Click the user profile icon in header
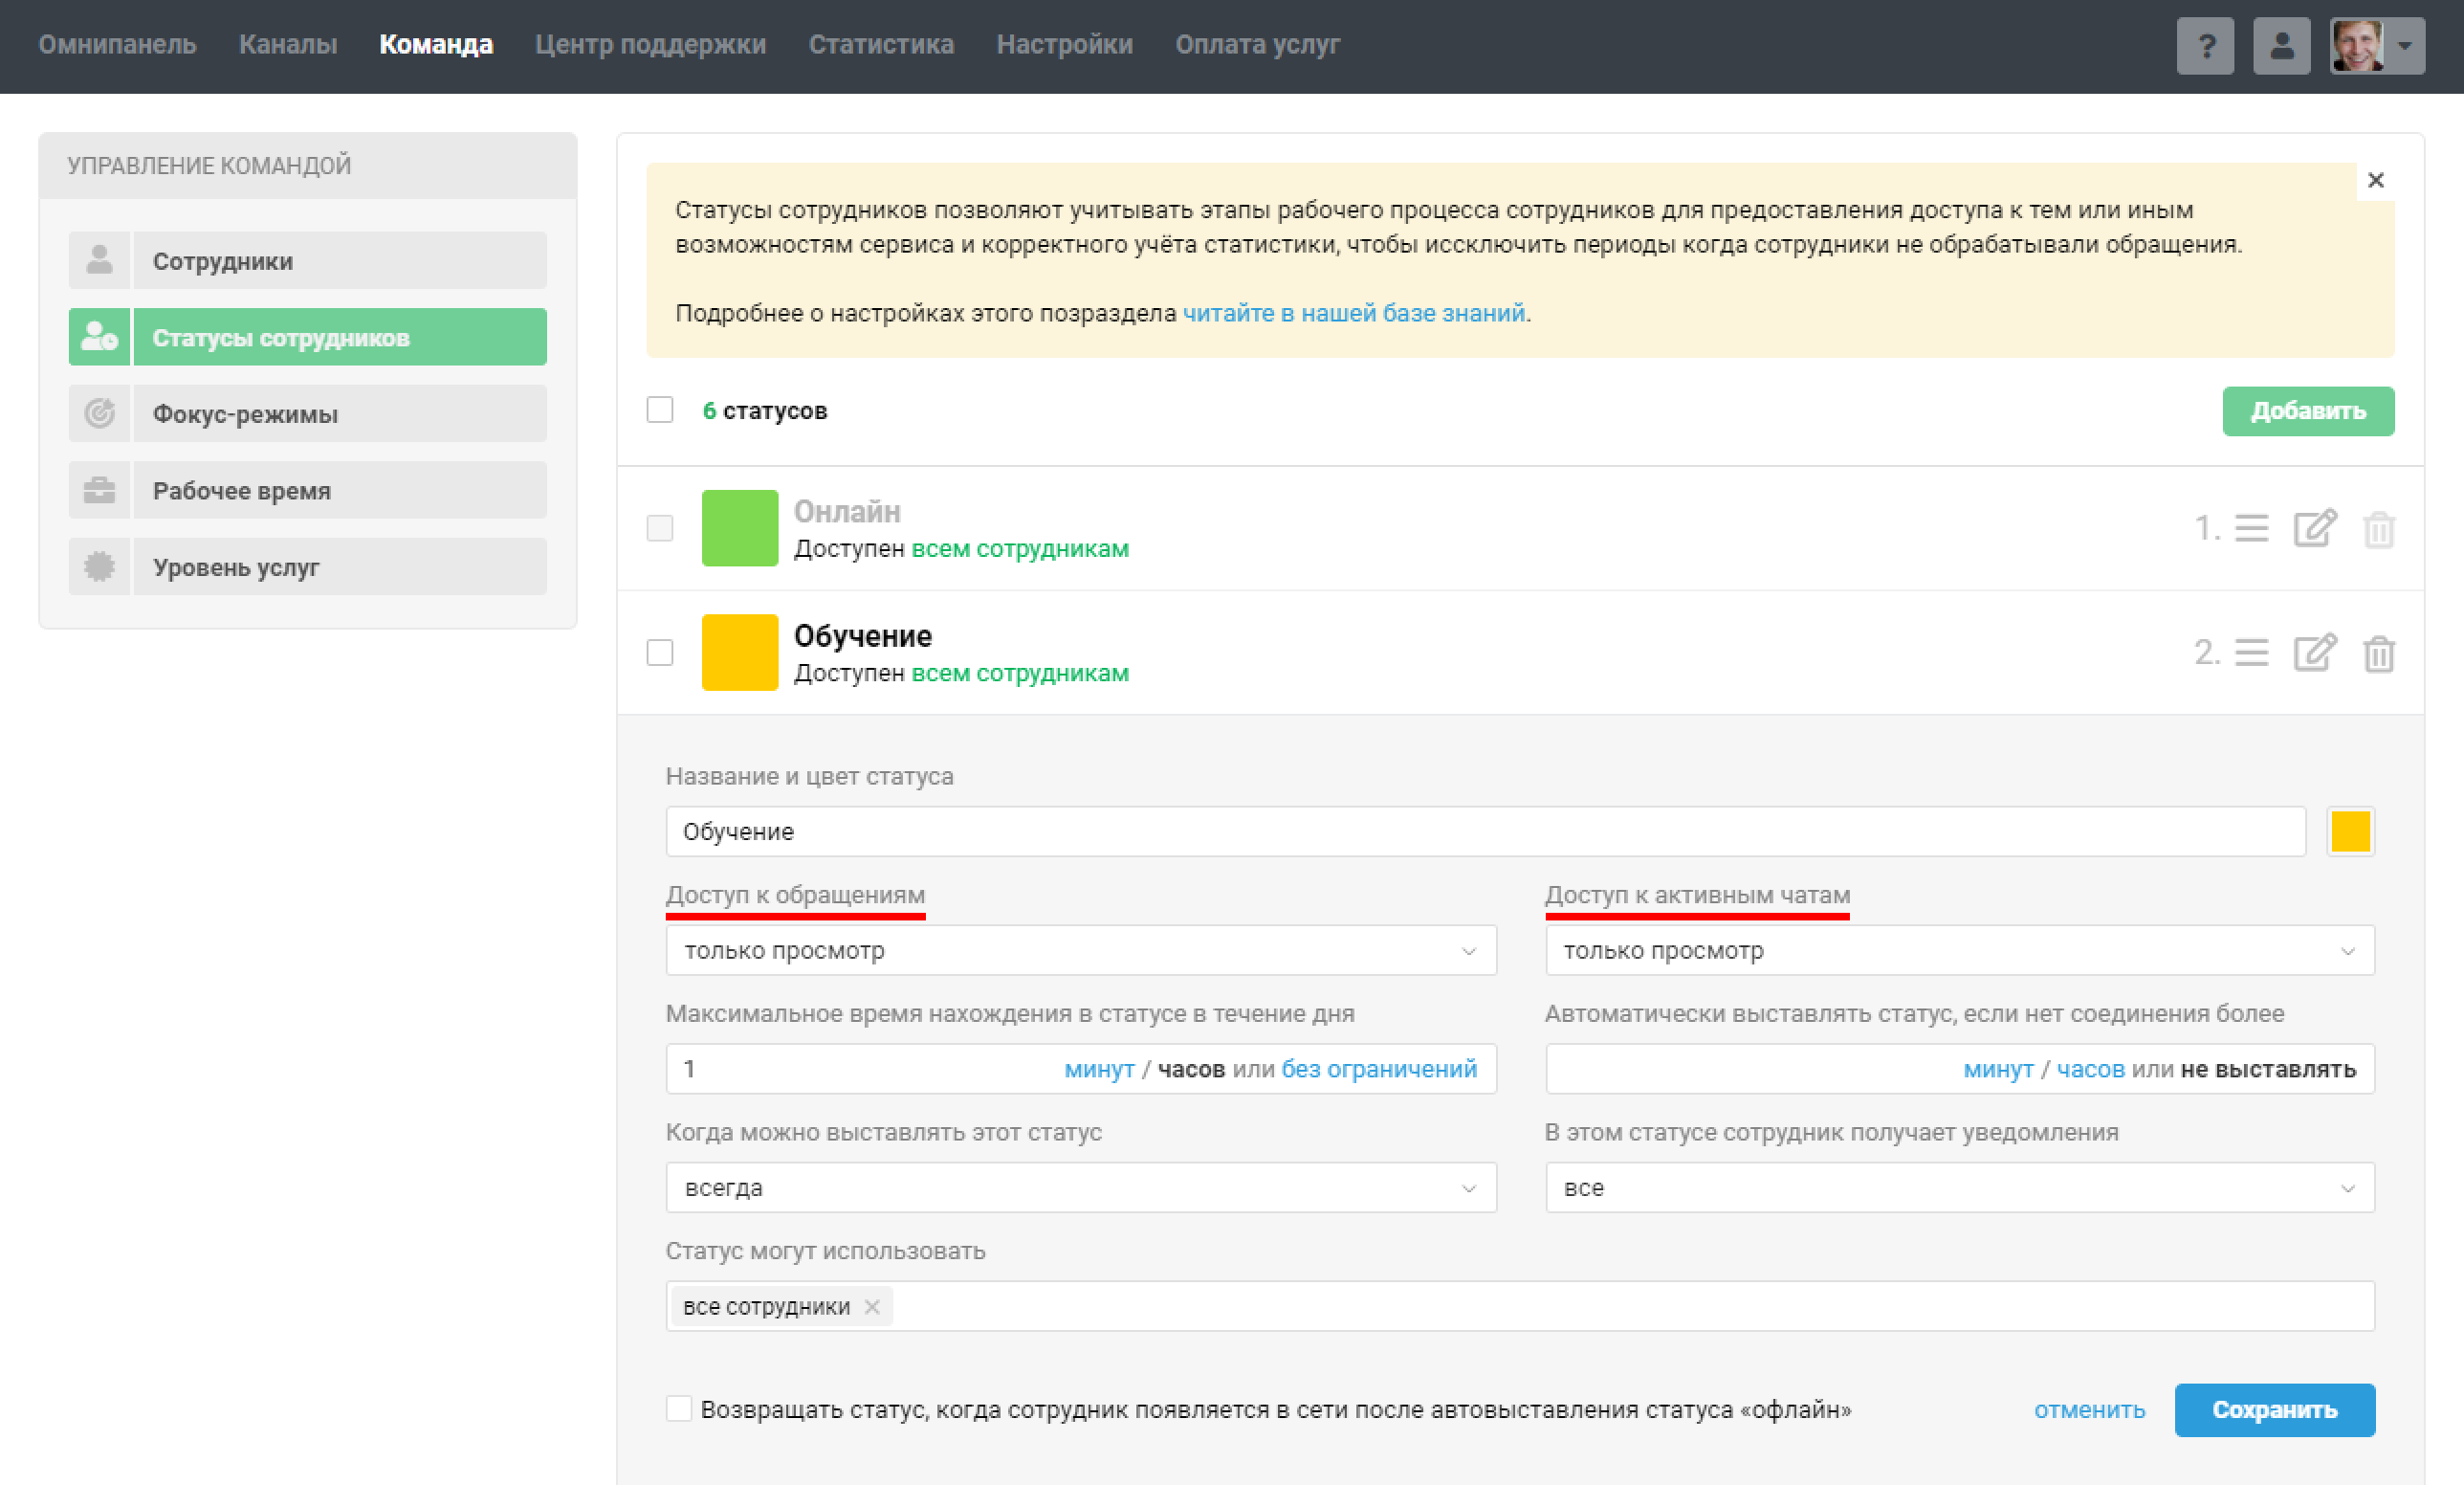 tap(2281, 45)
